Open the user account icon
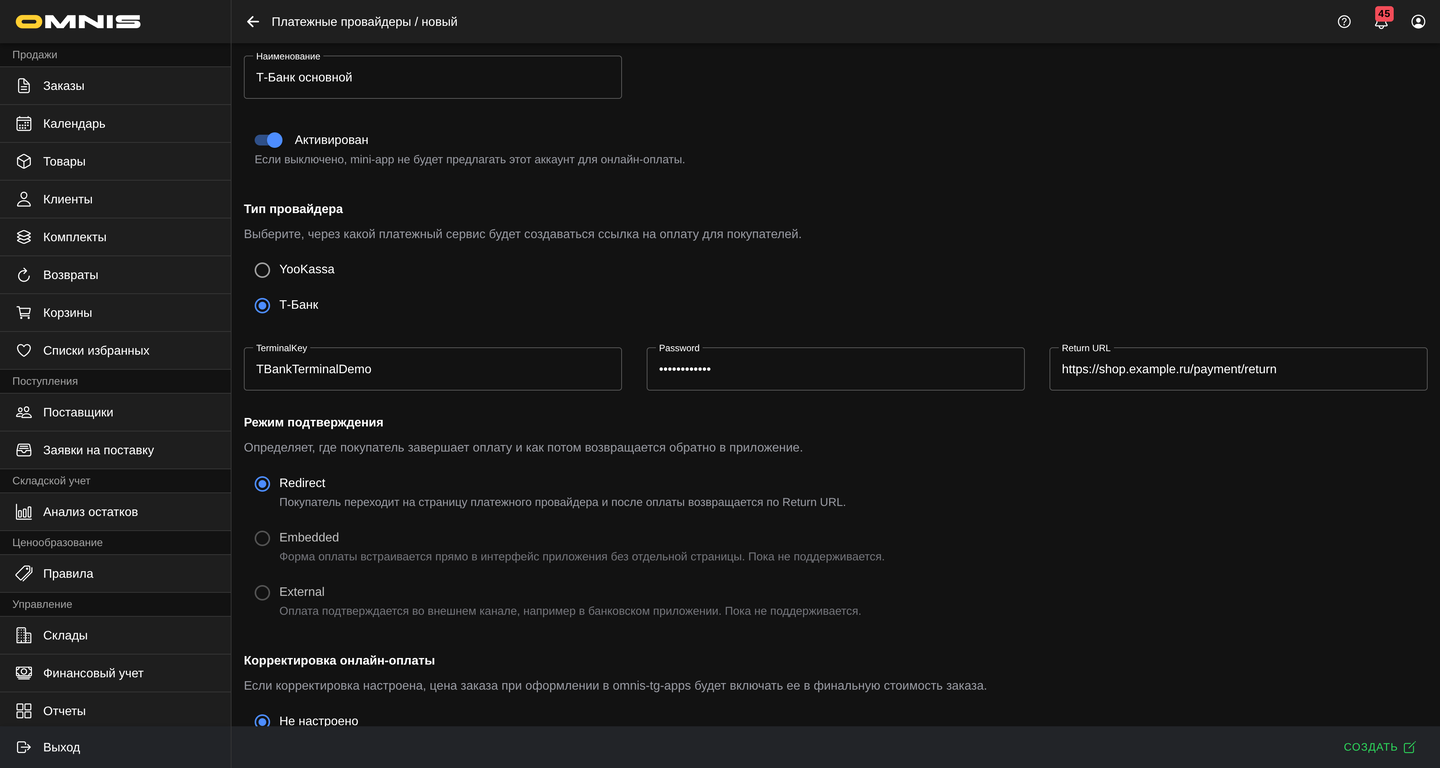The height and width of the screenshot is (768, 1440). click(1418, 21)
